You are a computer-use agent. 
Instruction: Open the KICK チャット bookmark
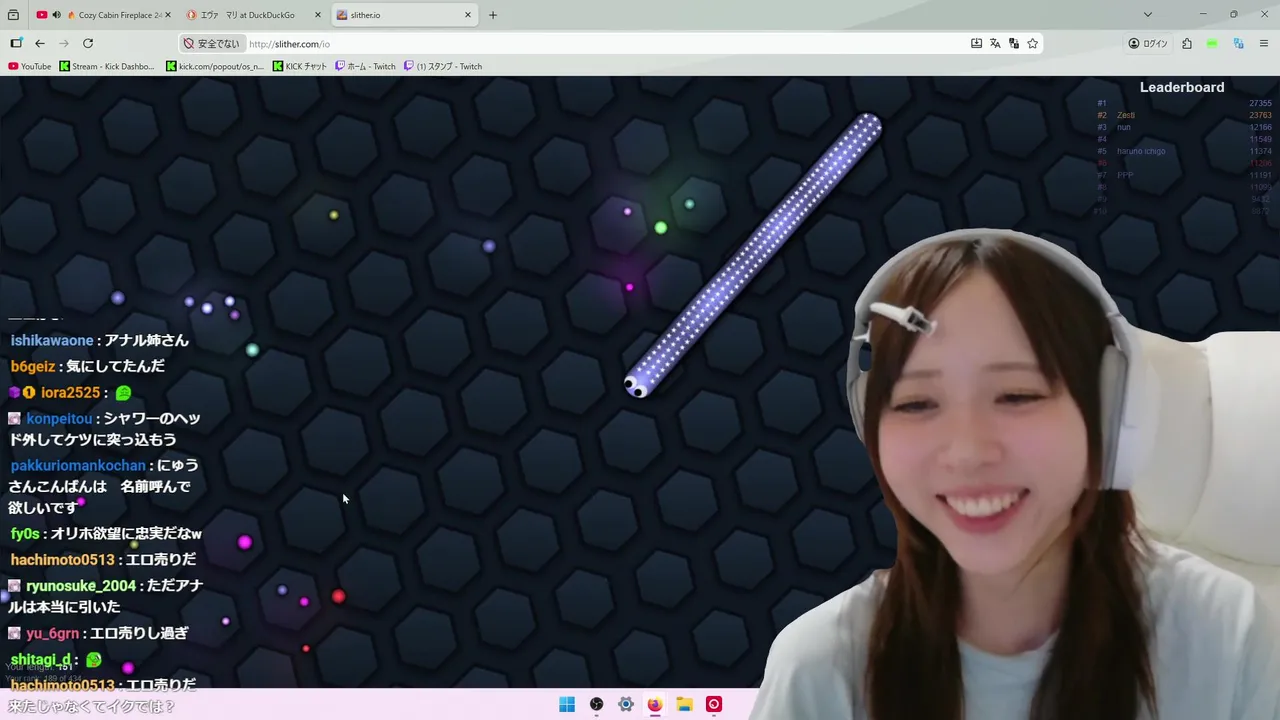pos(300,66)
